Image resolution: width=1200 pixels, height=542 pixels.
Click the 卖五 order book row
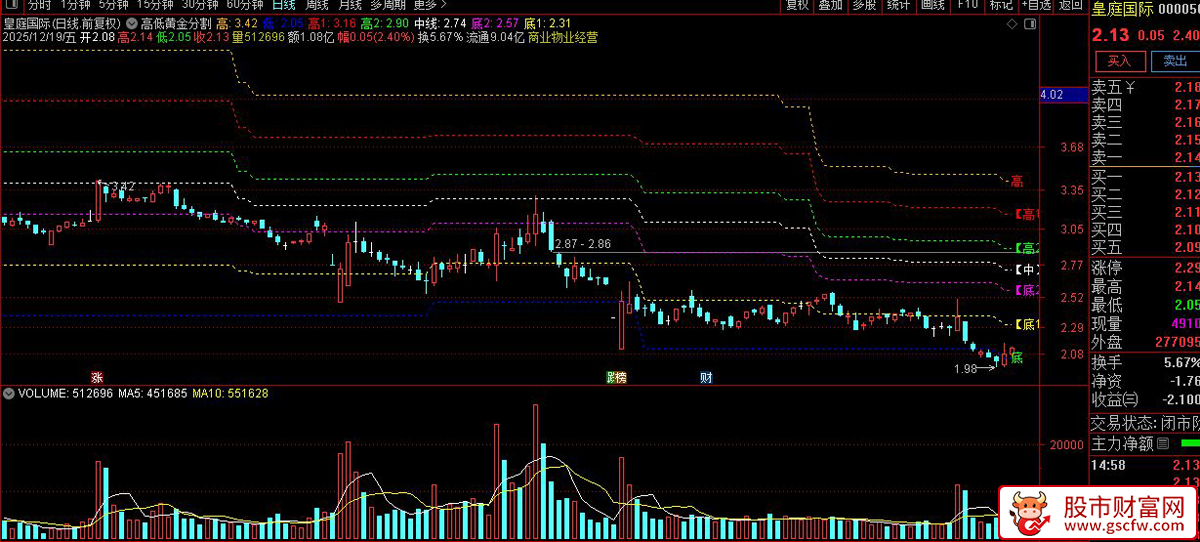pos(1145,88)
